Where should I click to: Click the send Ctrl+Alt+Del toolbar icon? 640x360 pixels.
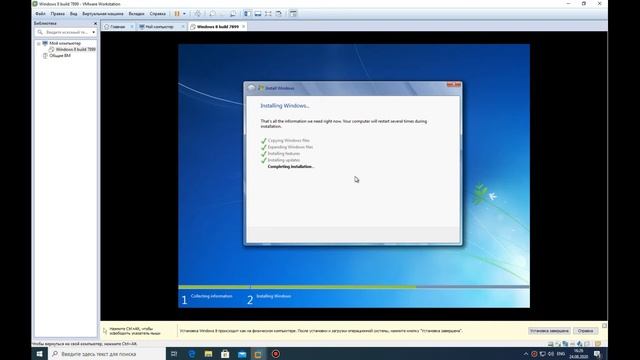coord(198,13)
